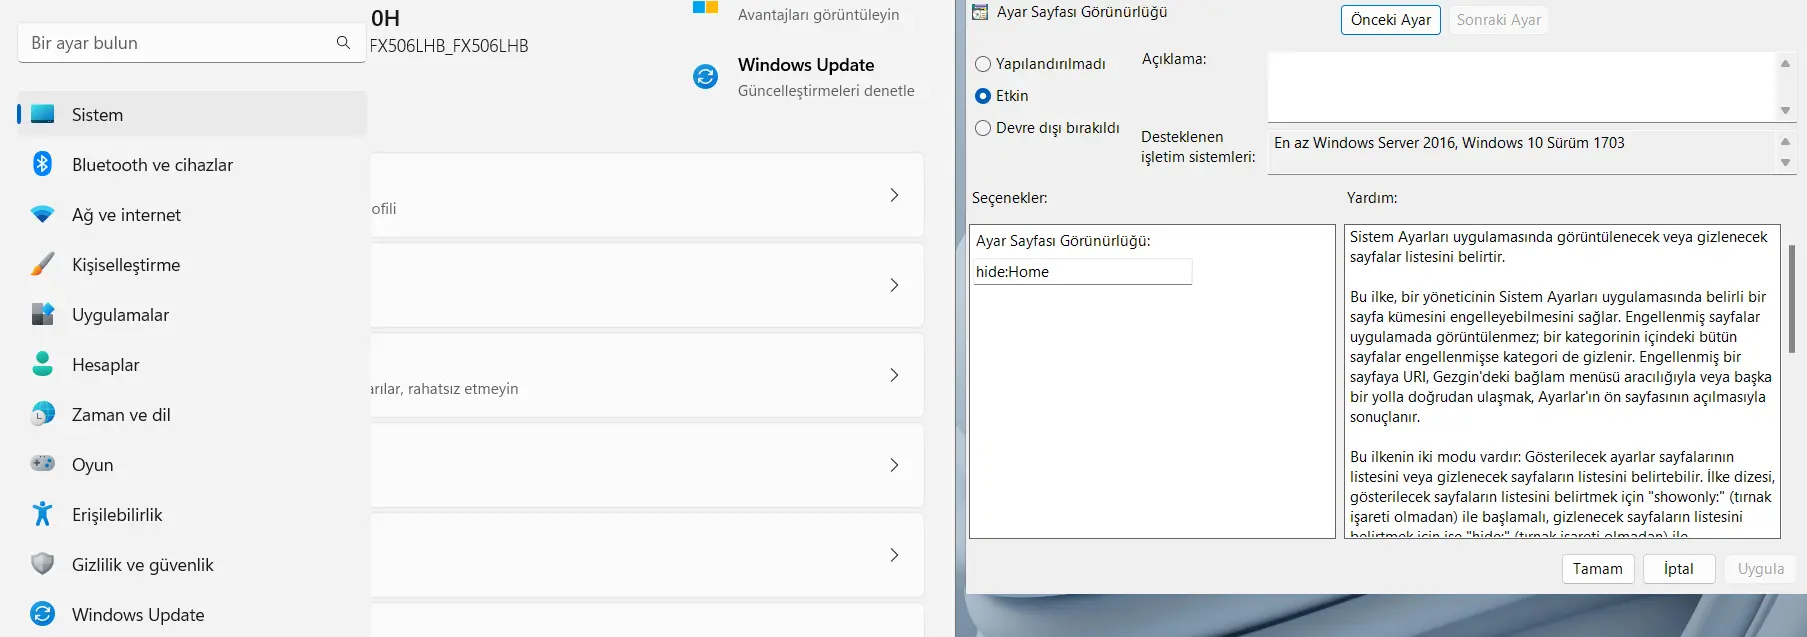The width and height of the screenshot is (1807, 637).
Task: Go to Ağ ve internet settings
Action: pyautogui.click(x=192, y=214)
